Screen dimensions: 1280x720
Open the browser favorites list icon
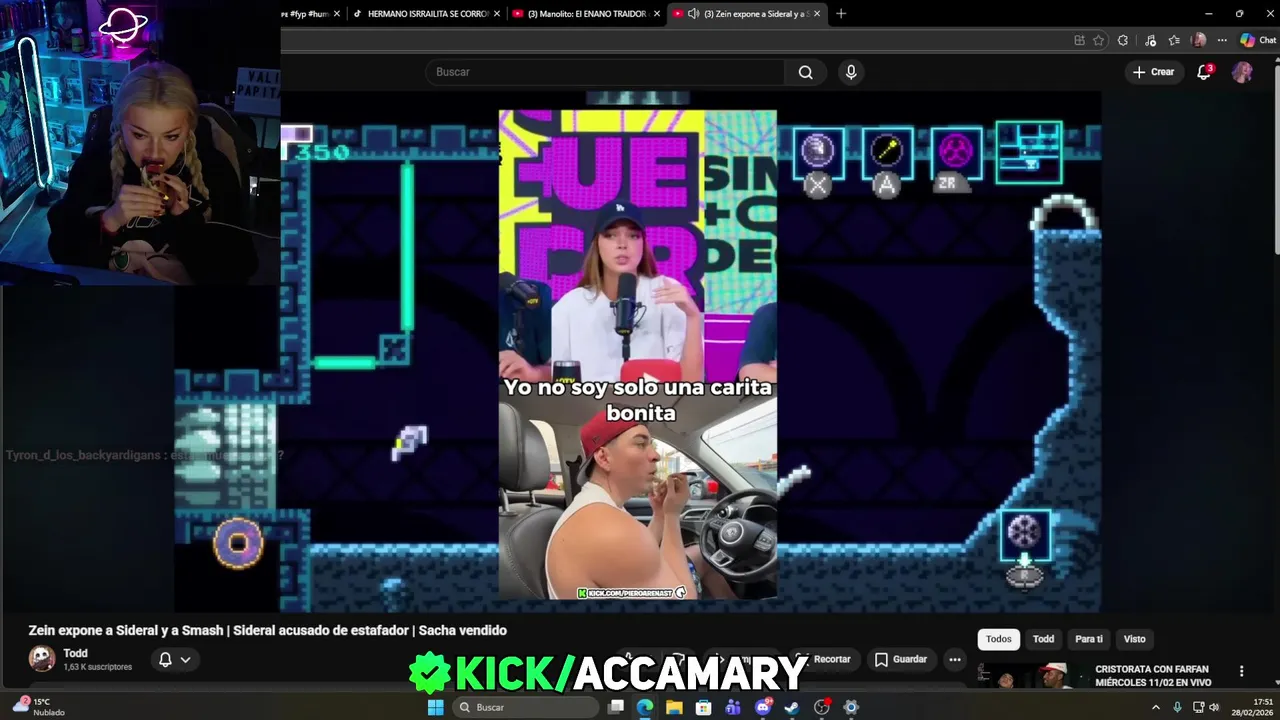(x=1174, y=40)
